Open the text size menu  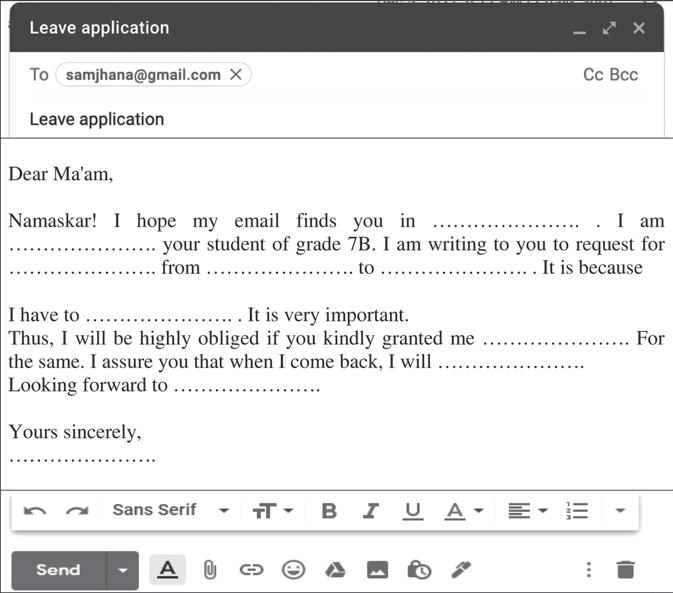tap(273, 511)
